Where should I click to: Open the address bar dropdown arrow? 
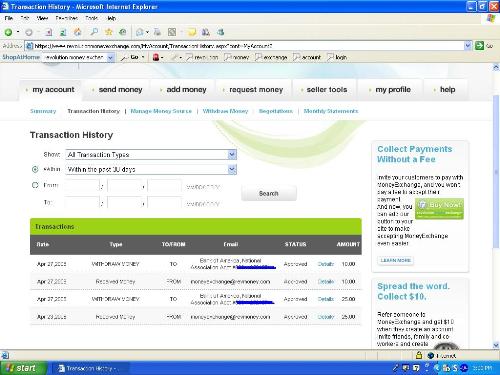468,46
